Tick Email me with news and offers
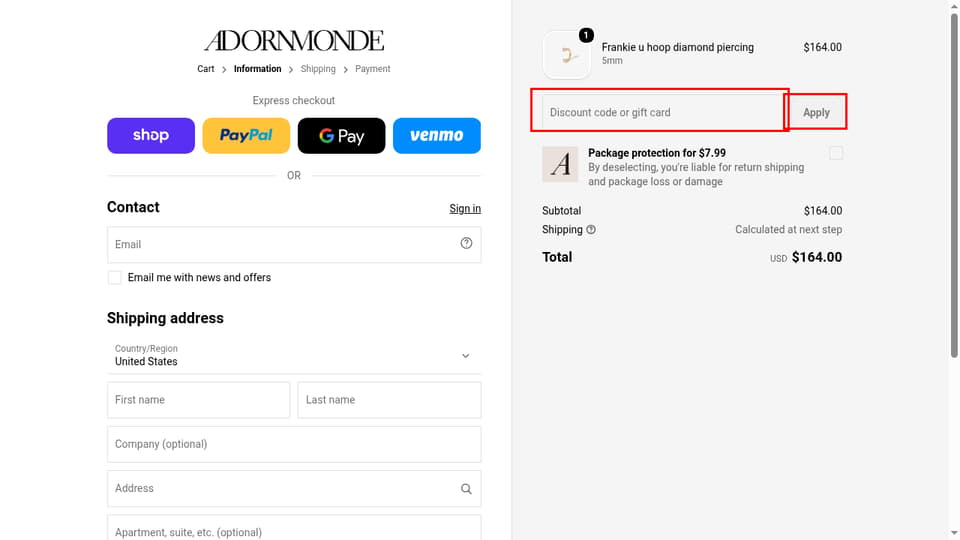The image size is (960, 540). (114, 277)
